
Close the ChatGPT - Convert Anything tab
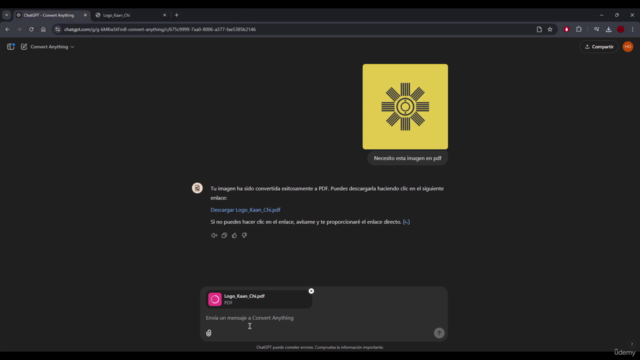point(85,15)
